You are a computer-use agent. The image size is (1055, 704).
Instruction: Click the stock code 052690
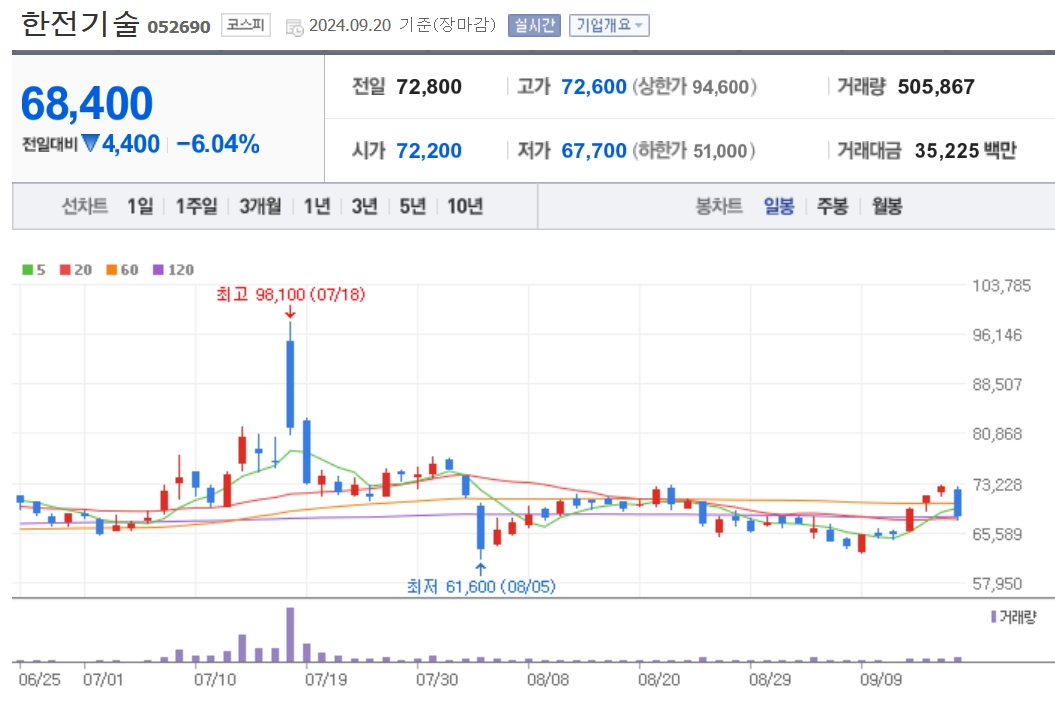point(179,27)
